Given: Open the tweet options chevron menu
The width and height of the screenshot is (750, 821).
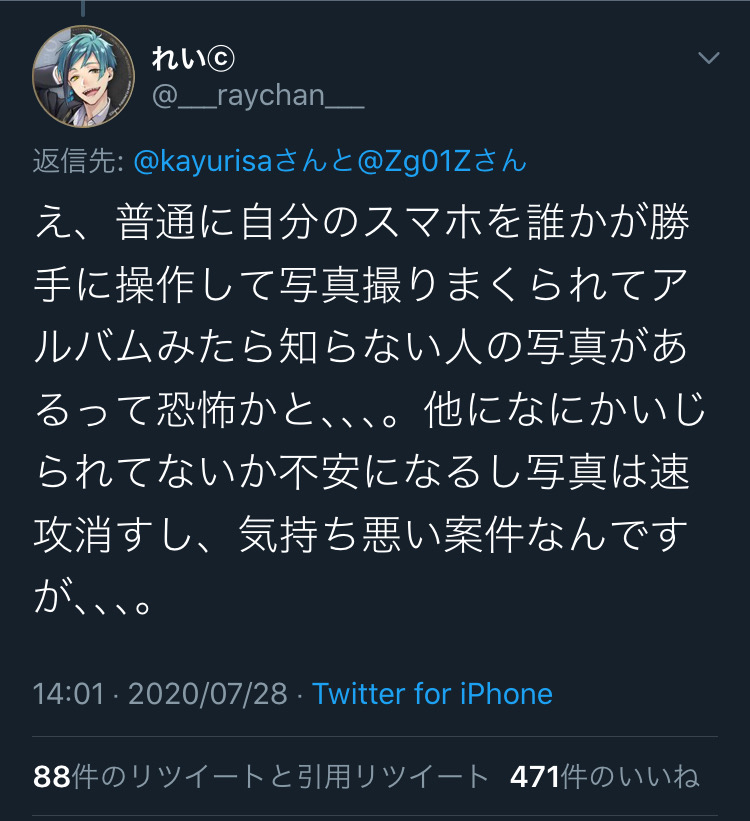Looking at the screenshot, I should (709, 58).
